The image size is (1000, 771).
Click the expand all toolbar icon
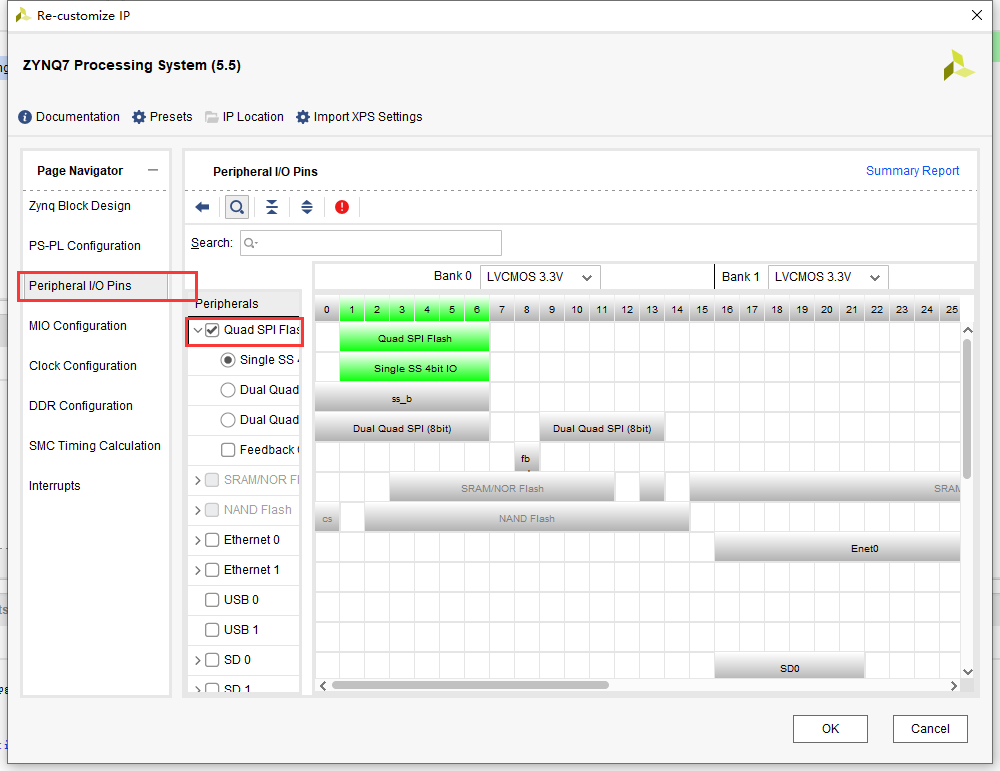(307, 207)
